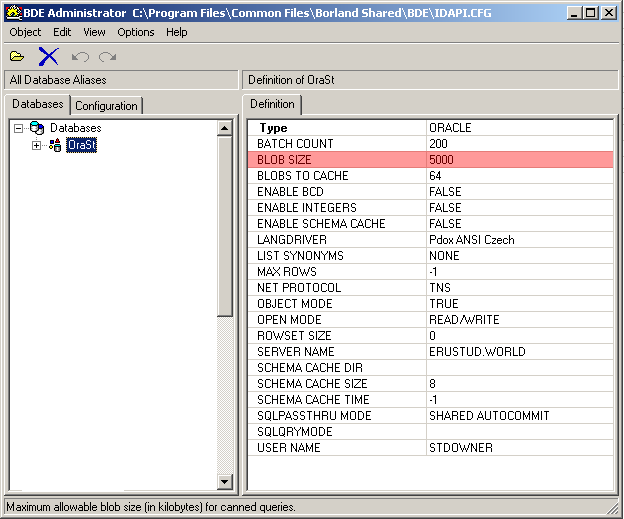Click the Open configuration folder icon
Viewport: 624px width, 519px height.
click(x=17, y=57)
